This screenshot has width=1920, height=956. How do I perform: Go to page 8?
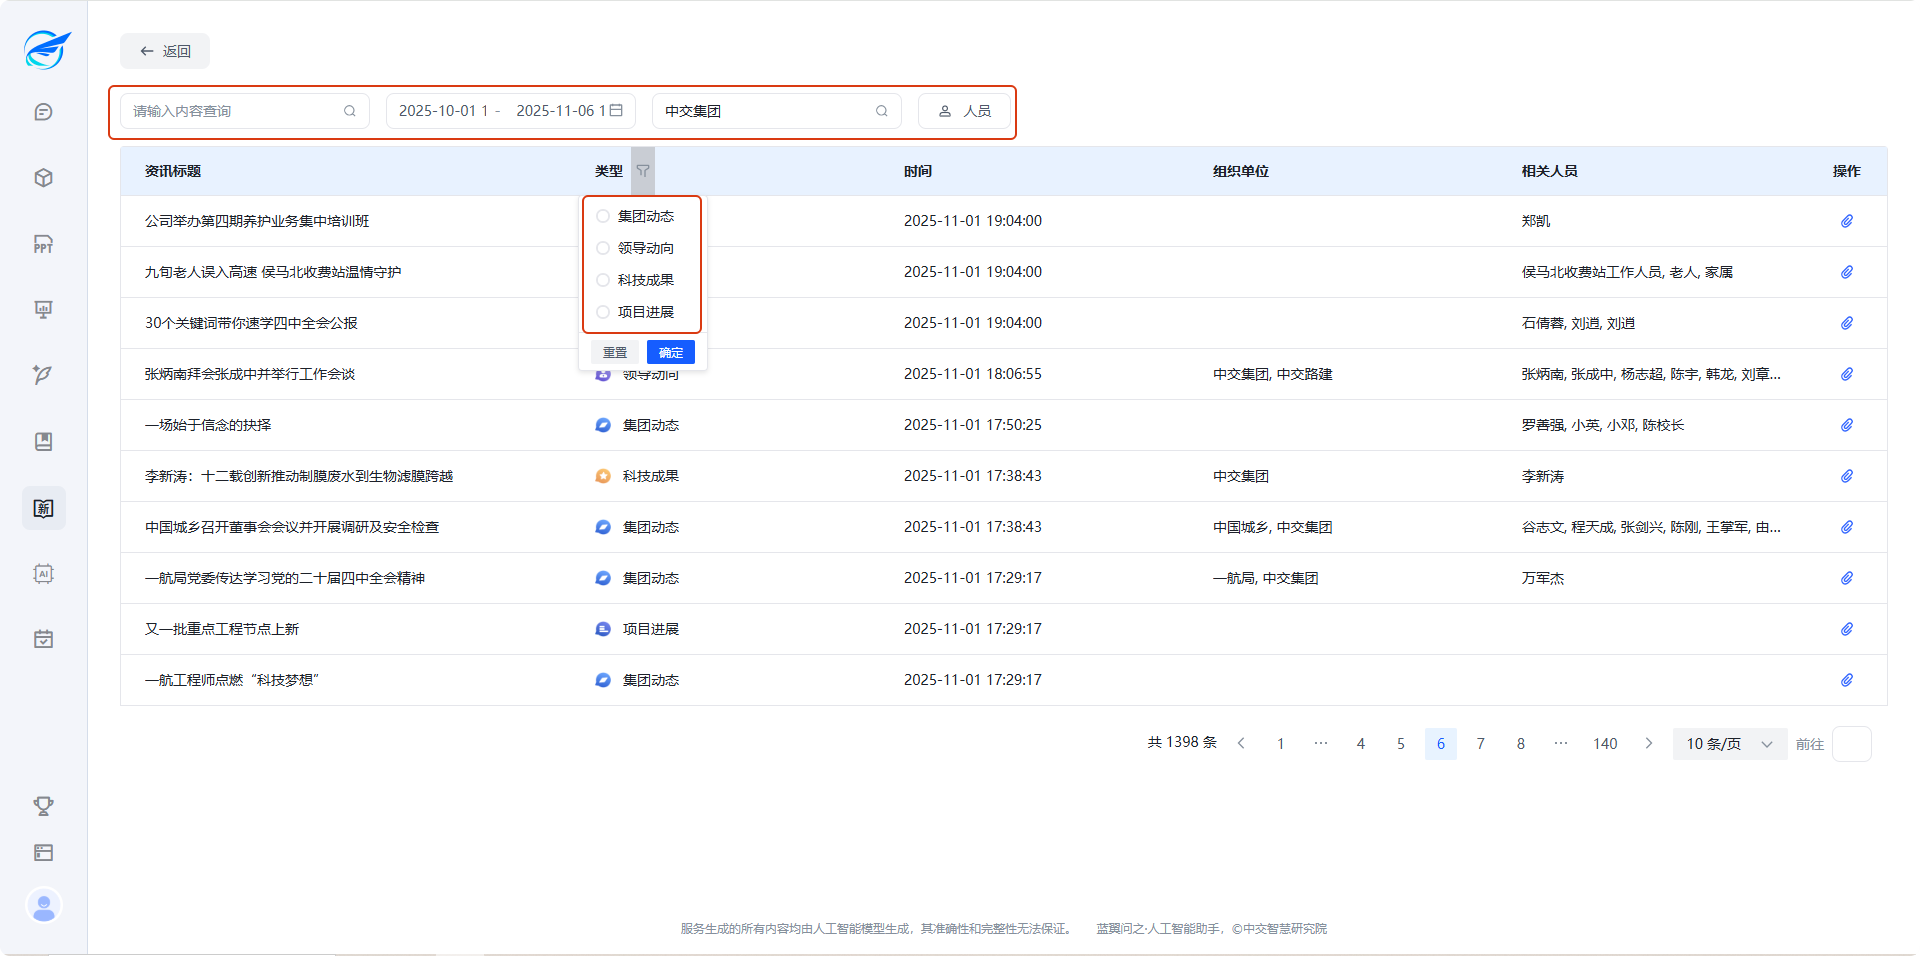pyautogui.click(x=1521, y=744)
